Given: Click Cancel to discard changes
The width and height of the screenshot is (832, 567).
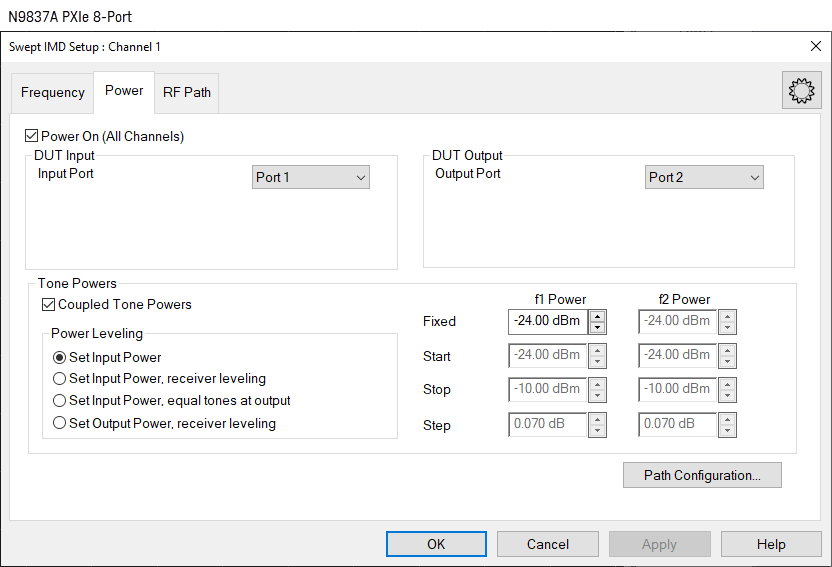Looking at the screenshot, I should 548,544.
